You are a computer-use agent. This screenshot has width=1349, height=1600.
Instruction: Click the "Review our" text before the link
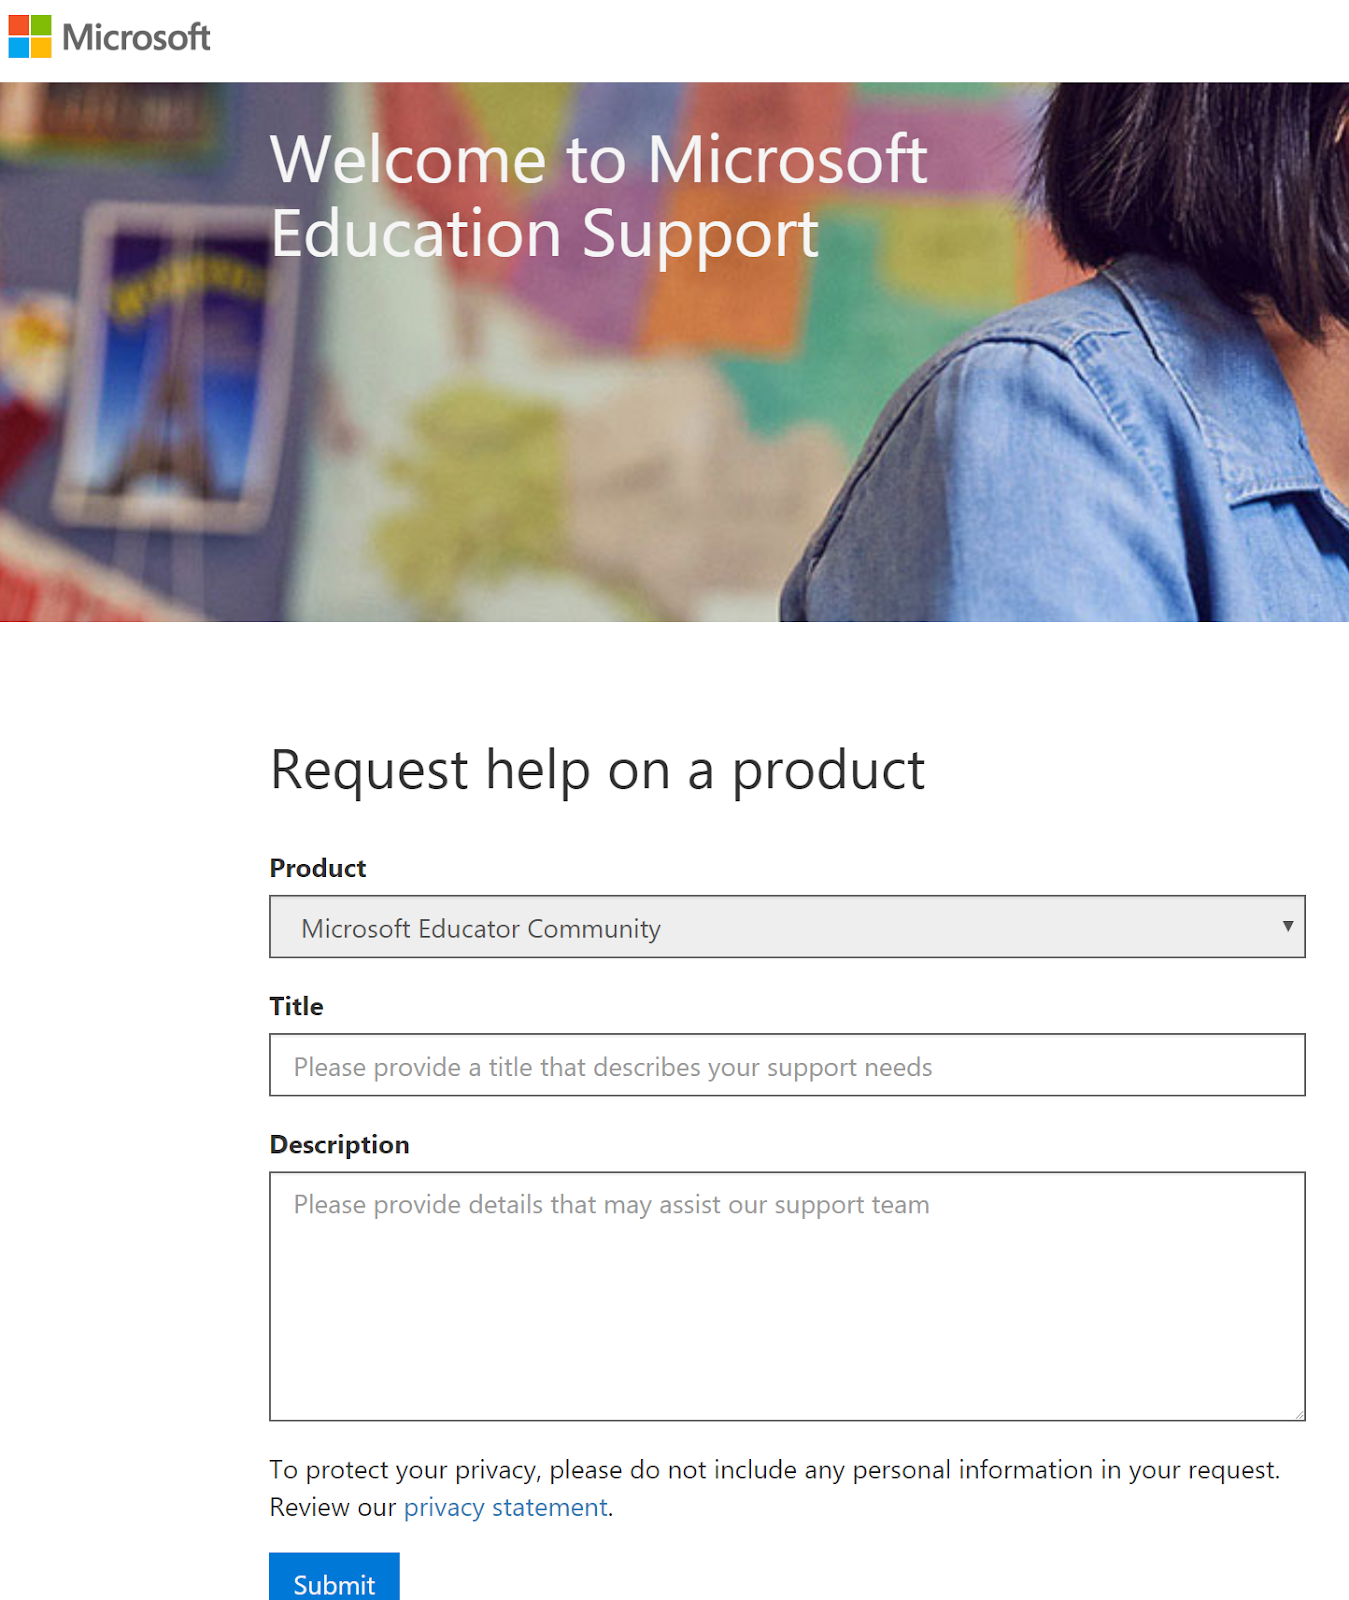point(333,1507)
